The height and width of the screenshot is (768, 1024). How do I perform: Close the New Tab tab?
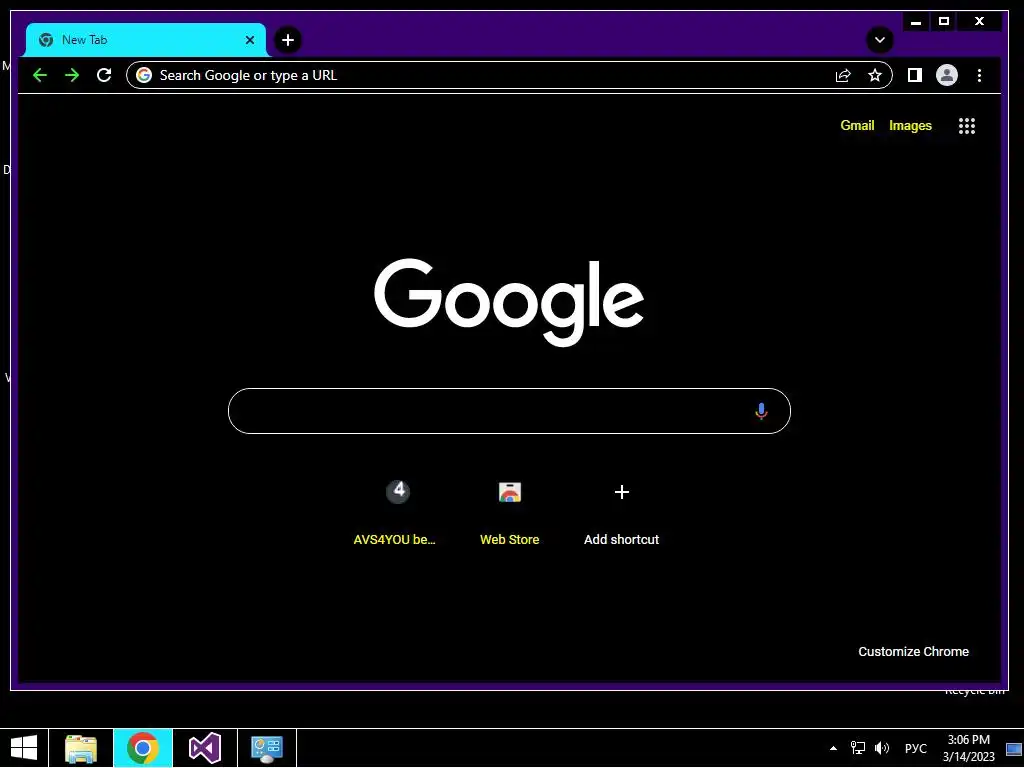[249, 40]
